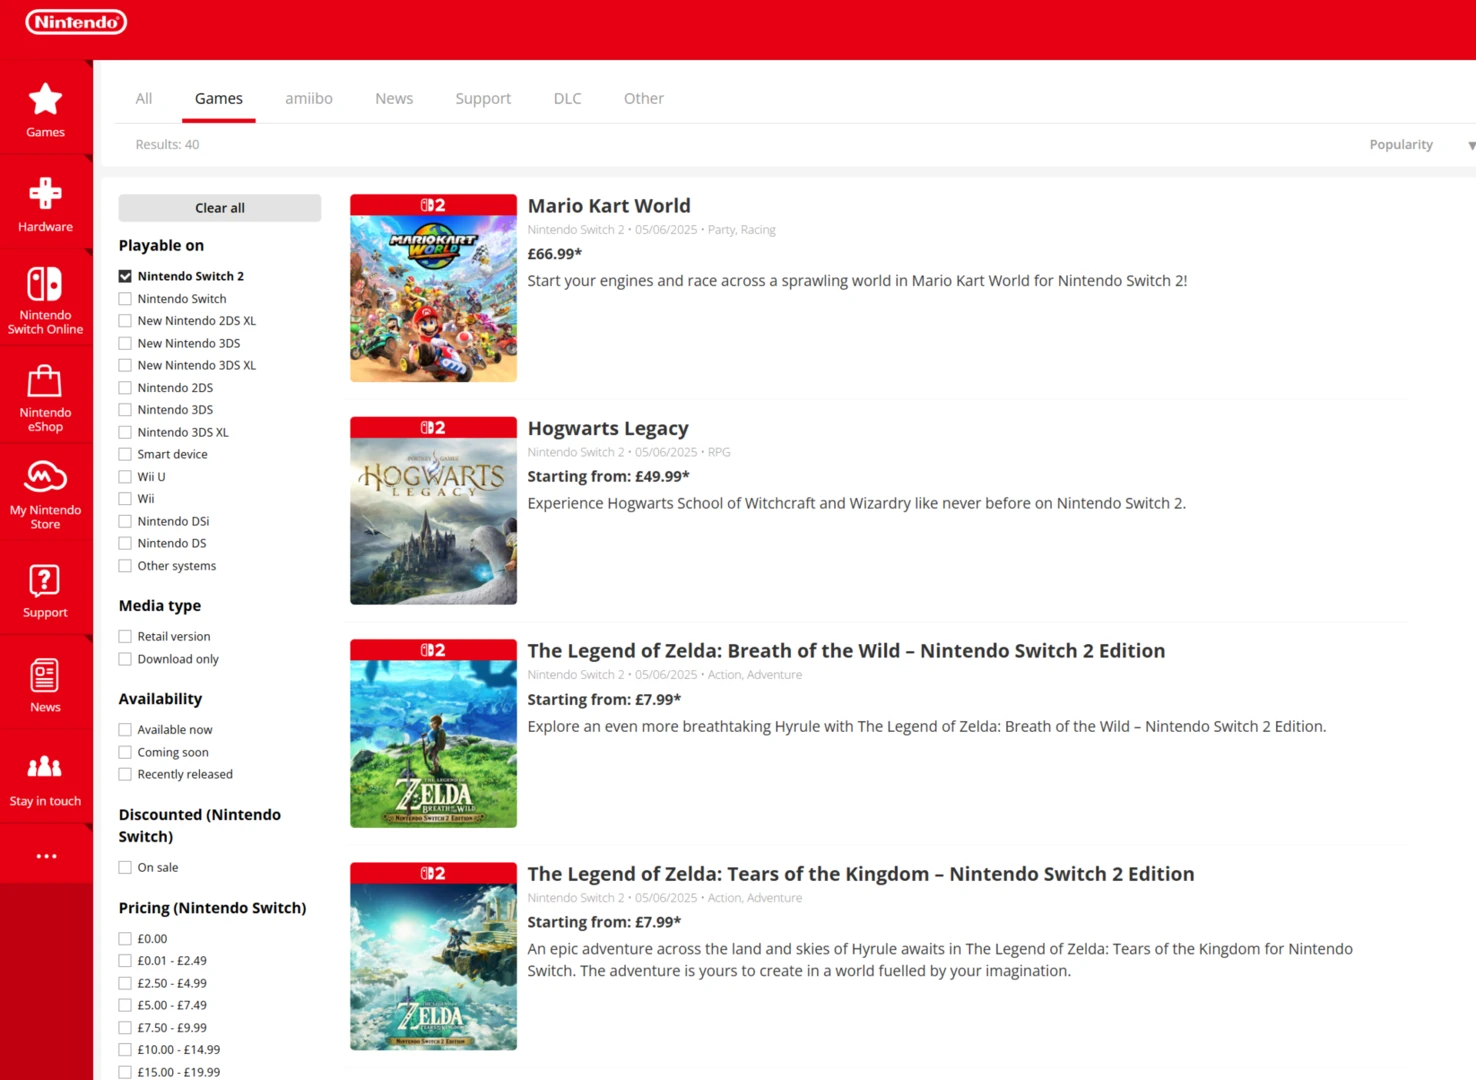Image resolution: width=1476 pixels, height=1080 pixels.
Task: Check the Nintendo DSi filter
Action: coord(125,521)
